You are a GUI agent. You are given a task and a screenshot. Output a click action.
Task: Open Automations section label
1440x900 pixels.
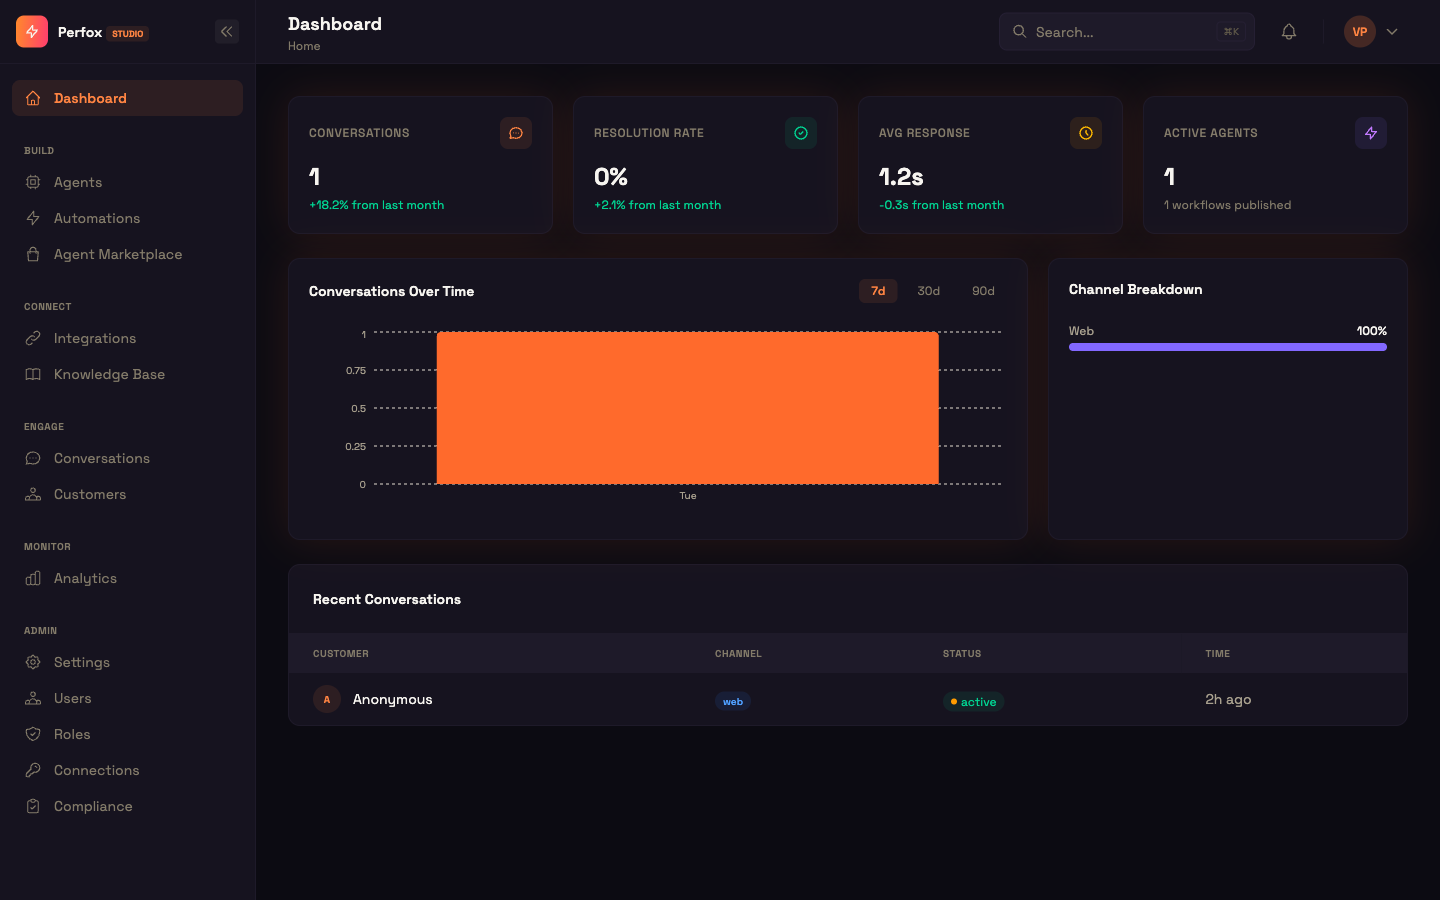click(x=97, y=218)
